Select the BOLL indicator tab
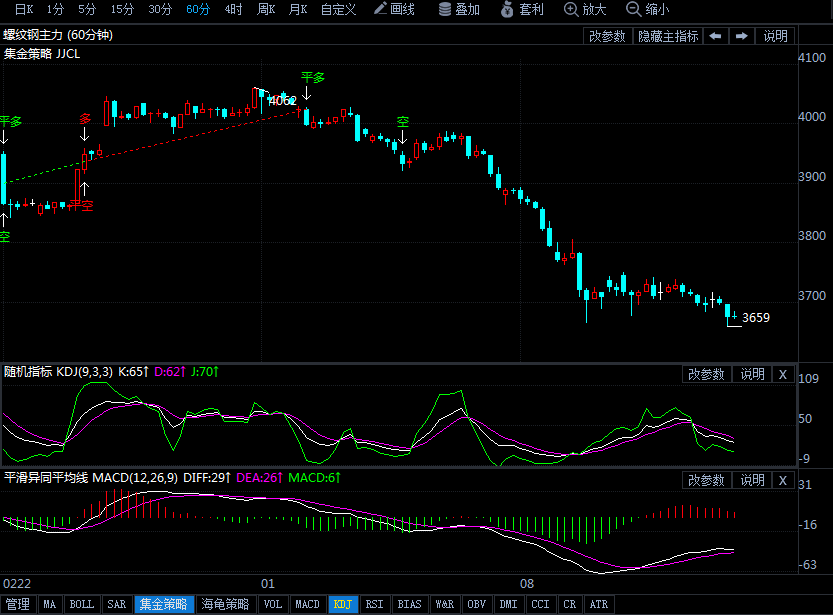833x615 pixels. 81,604
